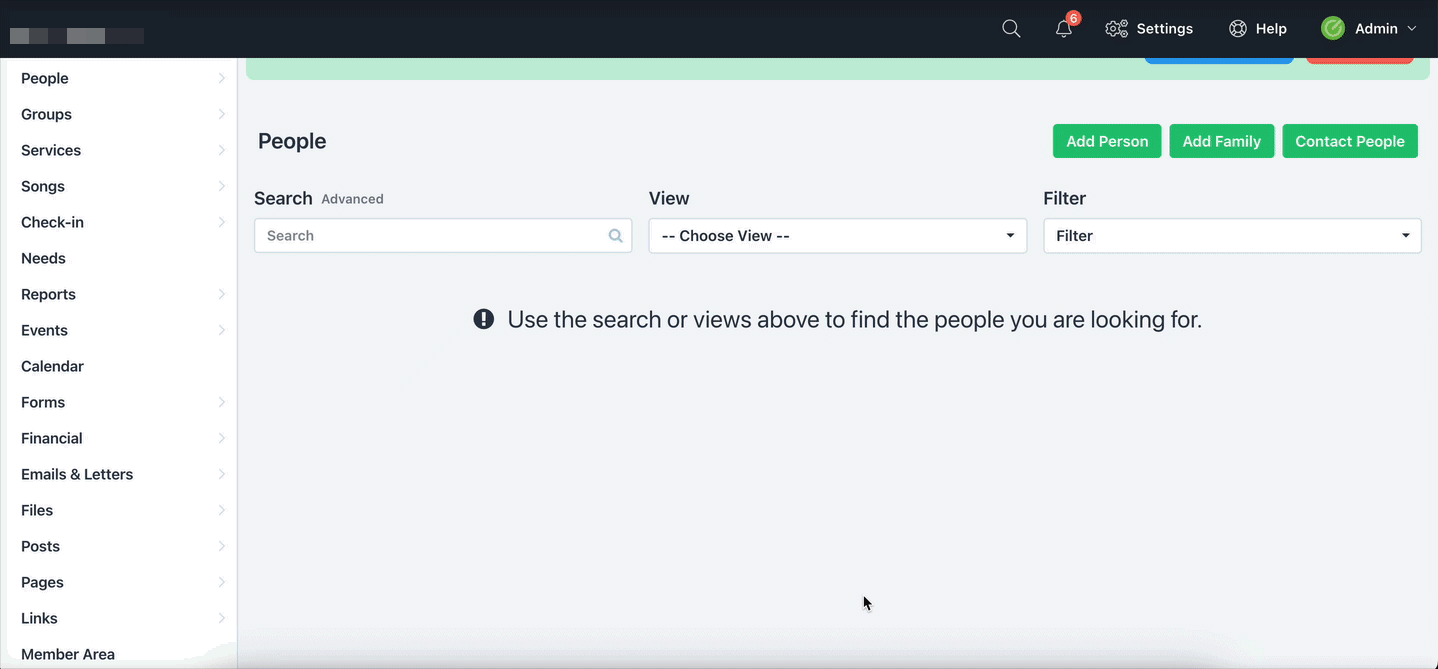Click into the people Search text field
The height and width of the screenshot is (669, 1438).
tap(430, 236)
